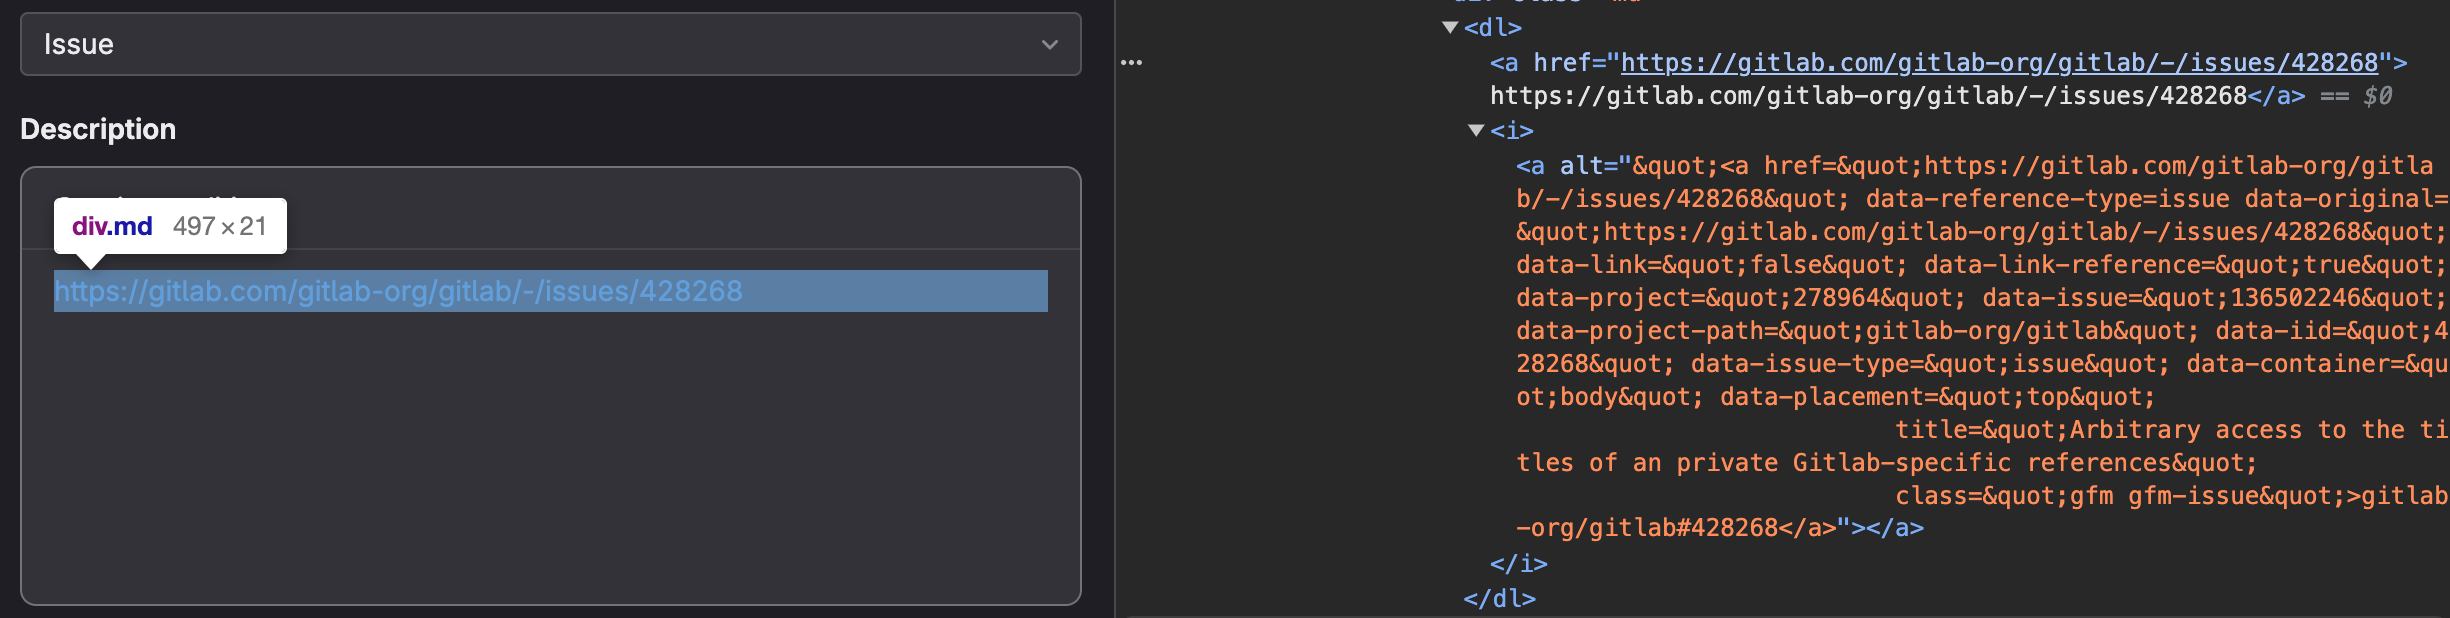Click the data-placement="top" attribute text
2450x618 pixels.
coord(1937,397)
